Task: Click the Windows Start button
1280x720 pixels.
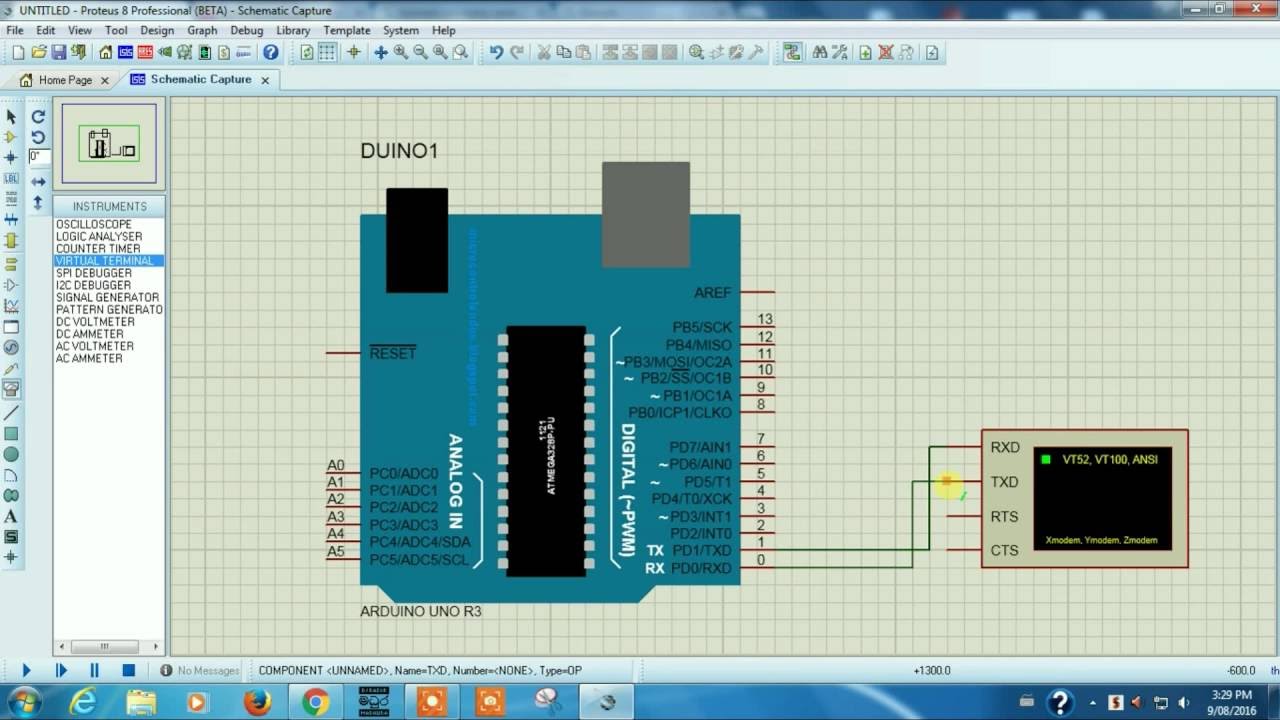Action: pos(23,702)
